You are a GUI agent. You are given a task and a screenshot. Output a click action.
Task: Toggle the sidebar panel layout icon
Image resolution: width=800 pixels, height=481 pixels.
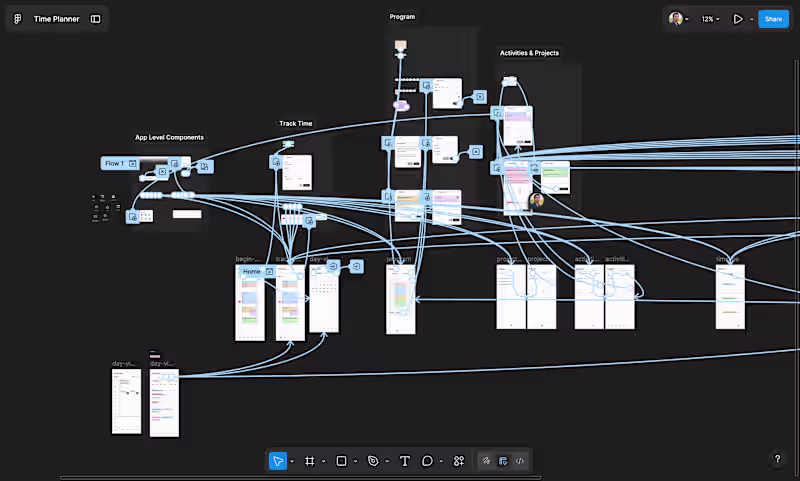click(x=95, y=19)
